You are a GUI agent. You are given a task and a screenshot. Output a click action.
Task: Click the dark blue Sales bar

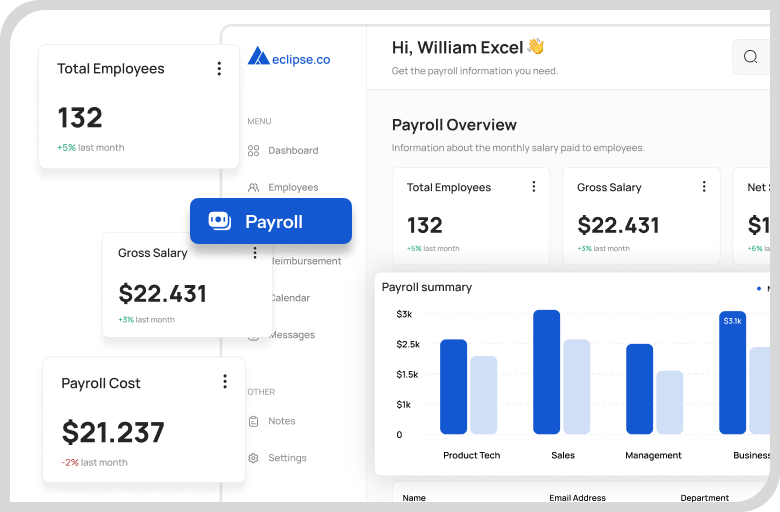pos(546,373)
